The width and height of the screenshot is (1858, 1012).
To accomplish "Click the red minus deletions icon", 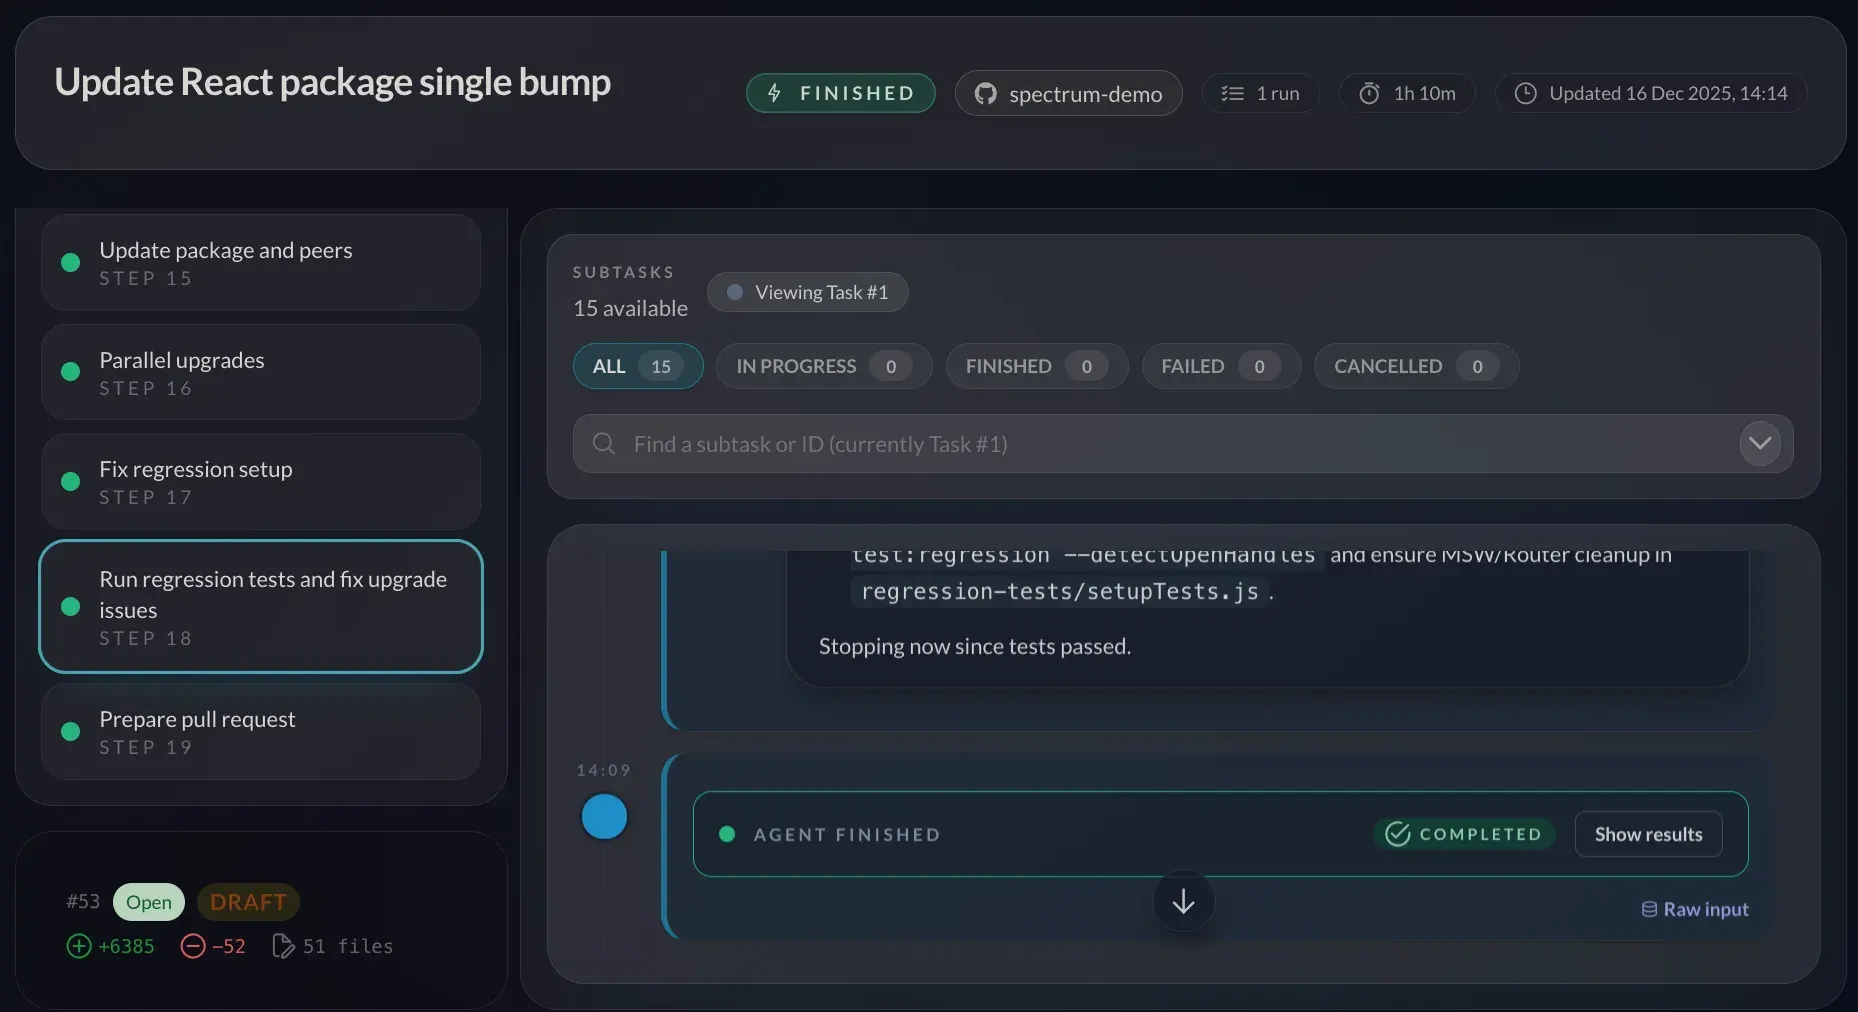I will click(193, 946).
